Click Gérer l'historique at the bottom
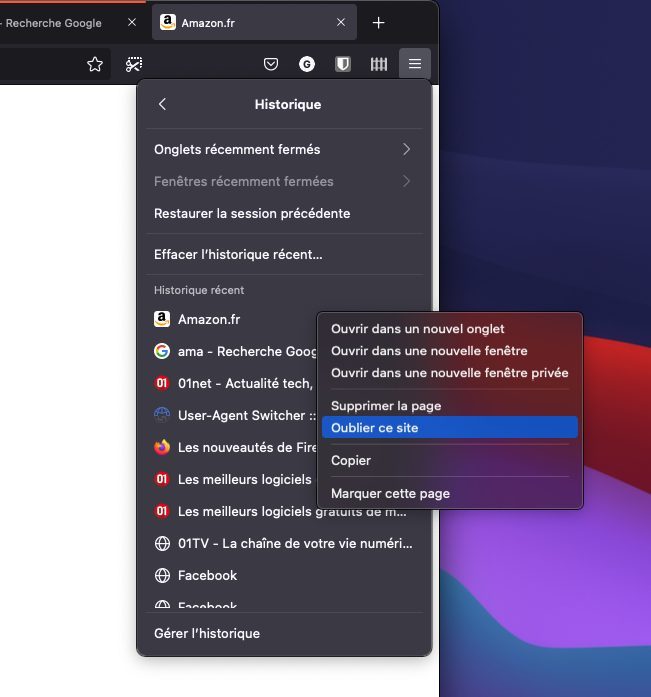This screenshot has width=651, height=697. coord(207,633)
